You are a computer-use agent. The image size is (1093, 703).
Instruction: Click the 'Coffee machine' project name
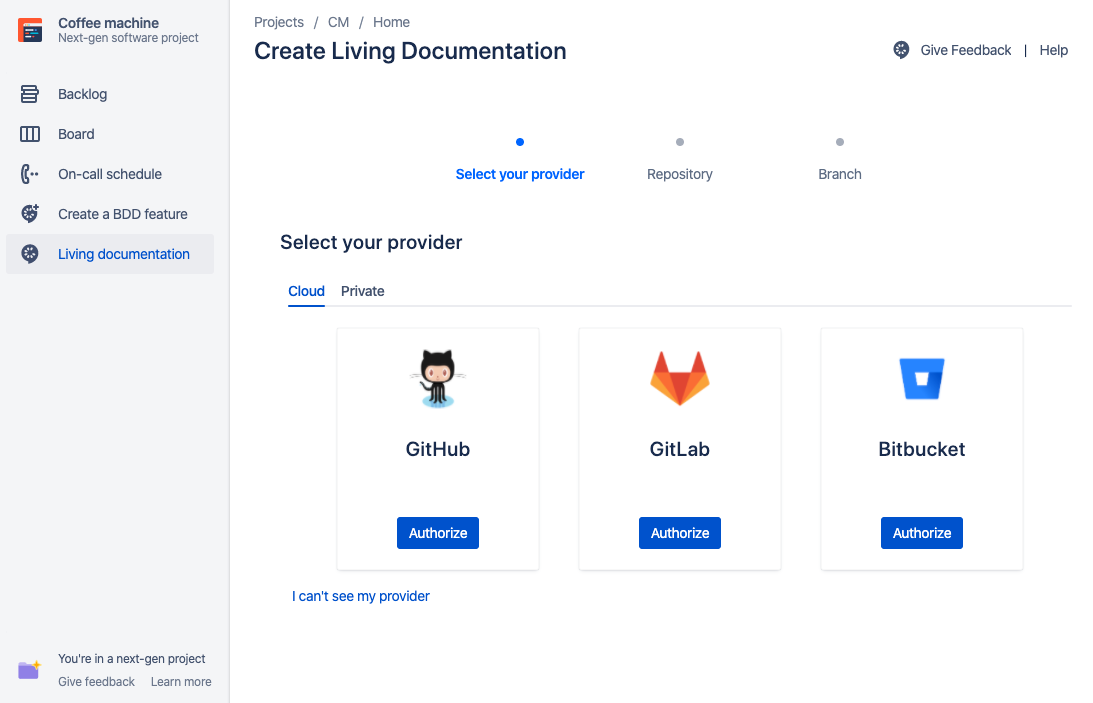108,23
